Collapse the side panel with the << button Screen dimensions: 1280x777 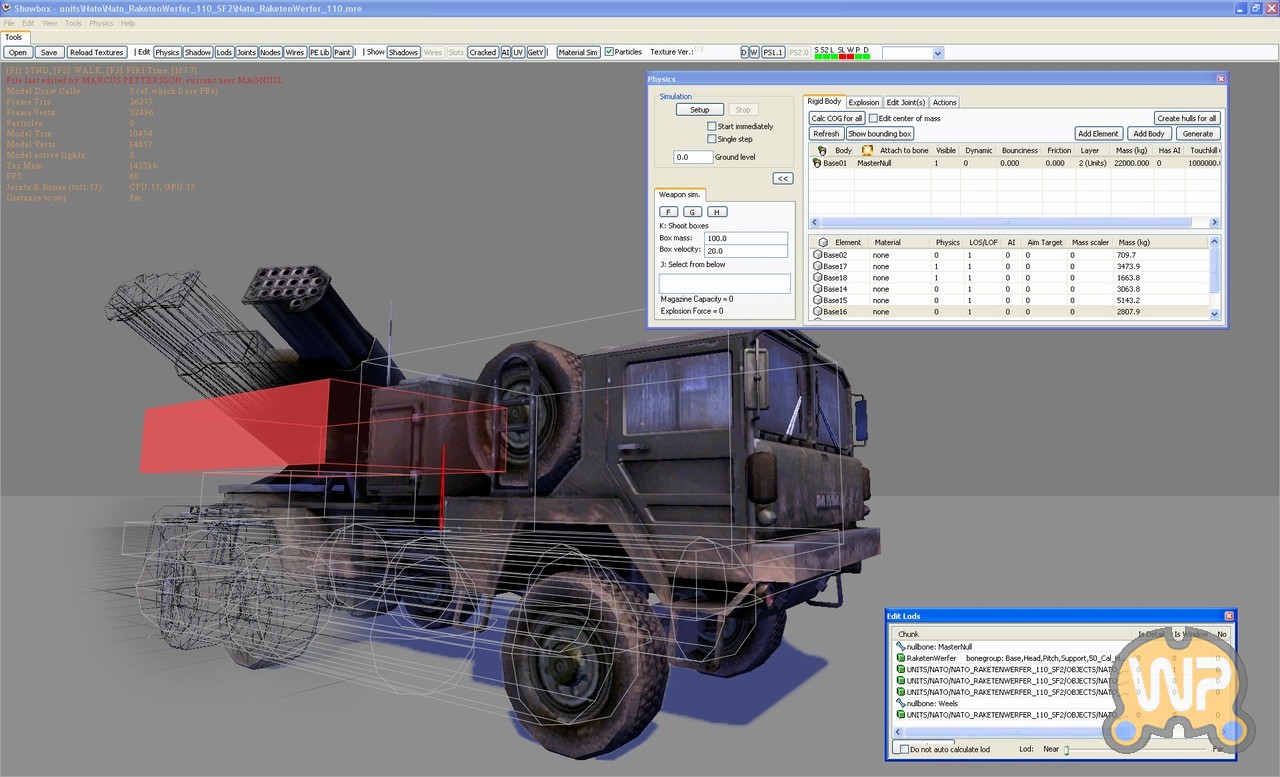point(782,178)
